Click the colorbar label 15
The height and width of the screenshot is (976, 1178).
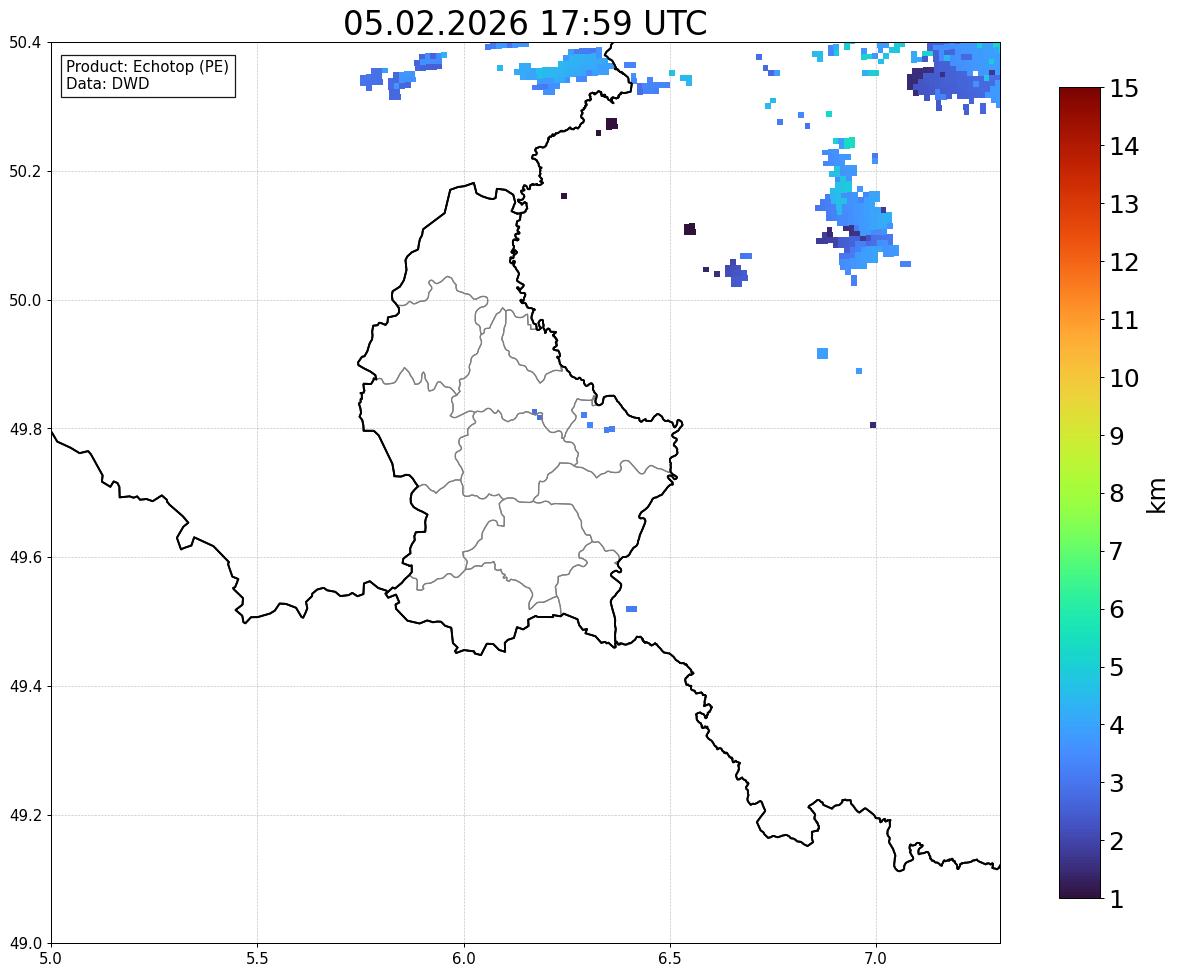click(1124, 88)
